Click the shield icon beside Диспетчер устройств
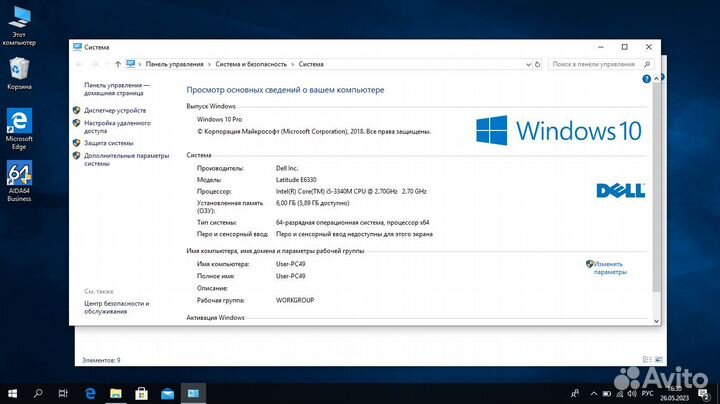Viewport: 720px width, 404px height. (77, 110)
